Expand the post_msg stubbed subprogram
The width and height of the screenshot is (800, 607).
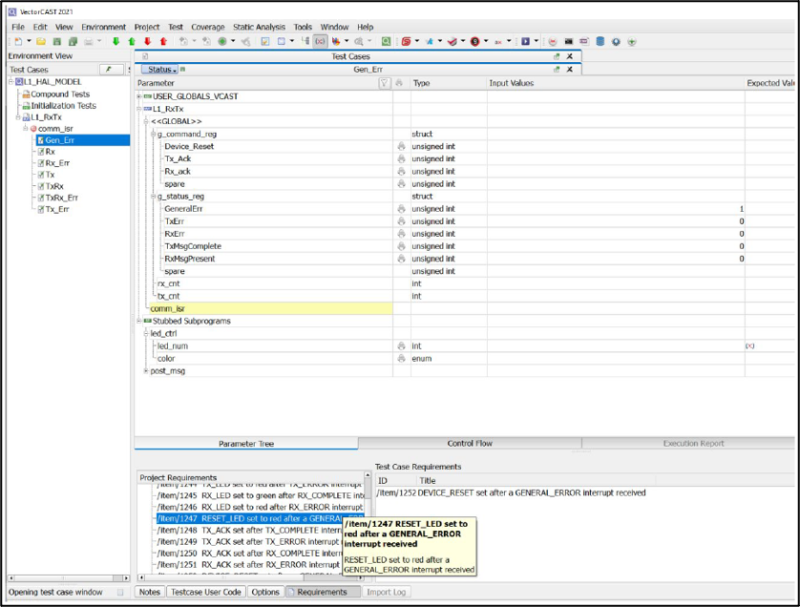coord(147,371)
